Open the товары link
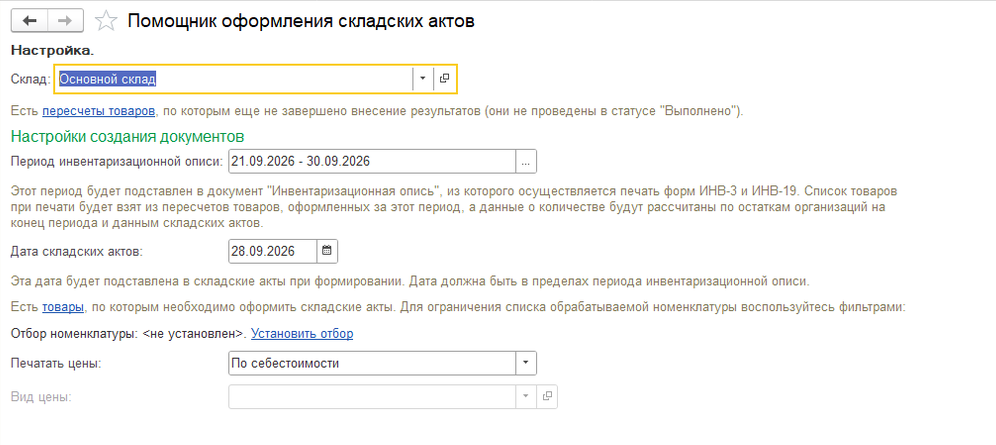 coord(63,307)
